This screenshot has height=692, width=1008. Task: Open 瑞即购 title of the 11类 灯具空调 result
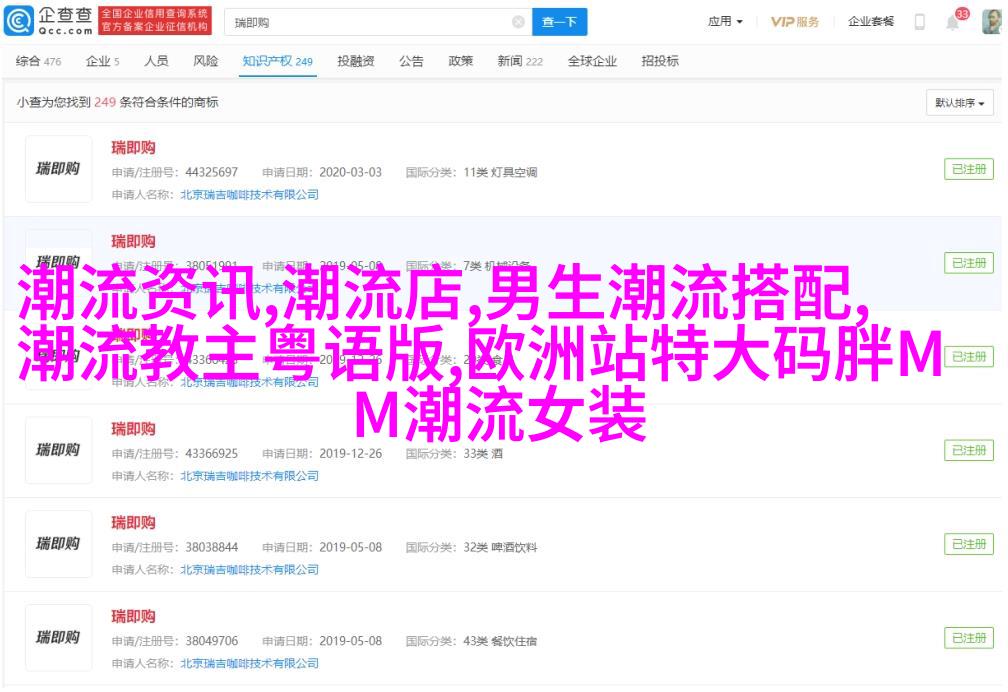coord(133,148)
